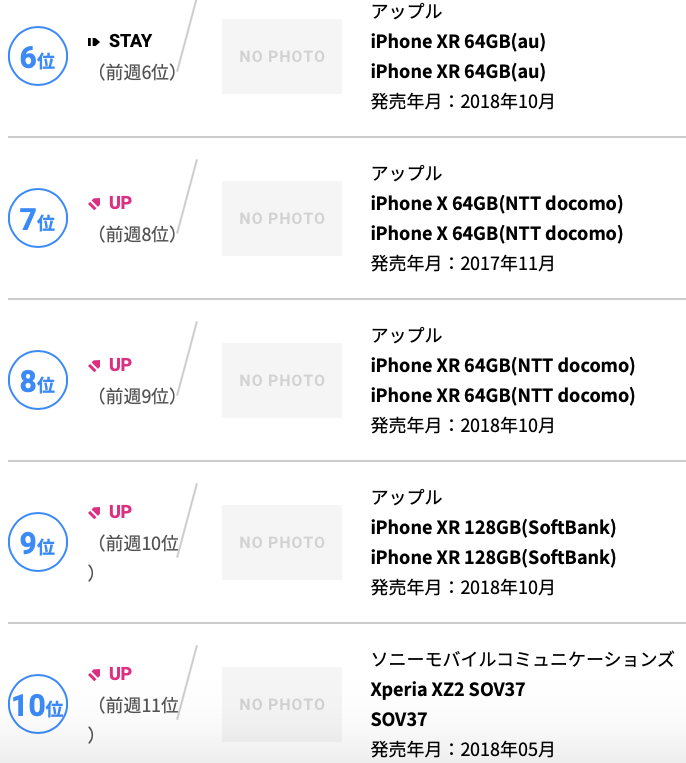Open first iPhone XR 128GB(SoftBank) title link
The height and width of the screenshot is (763, 686).
point(493,527)
